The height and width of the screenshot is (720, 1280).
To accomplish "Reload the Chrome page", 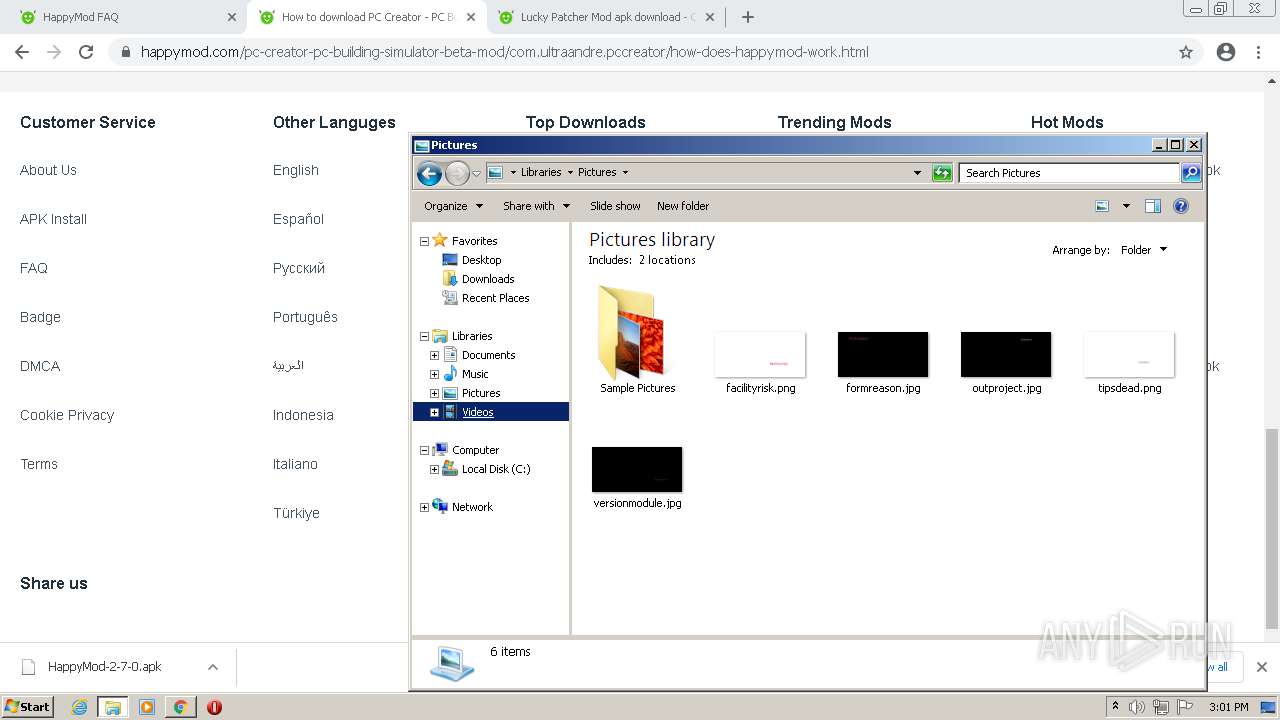I will coord(86,52).
